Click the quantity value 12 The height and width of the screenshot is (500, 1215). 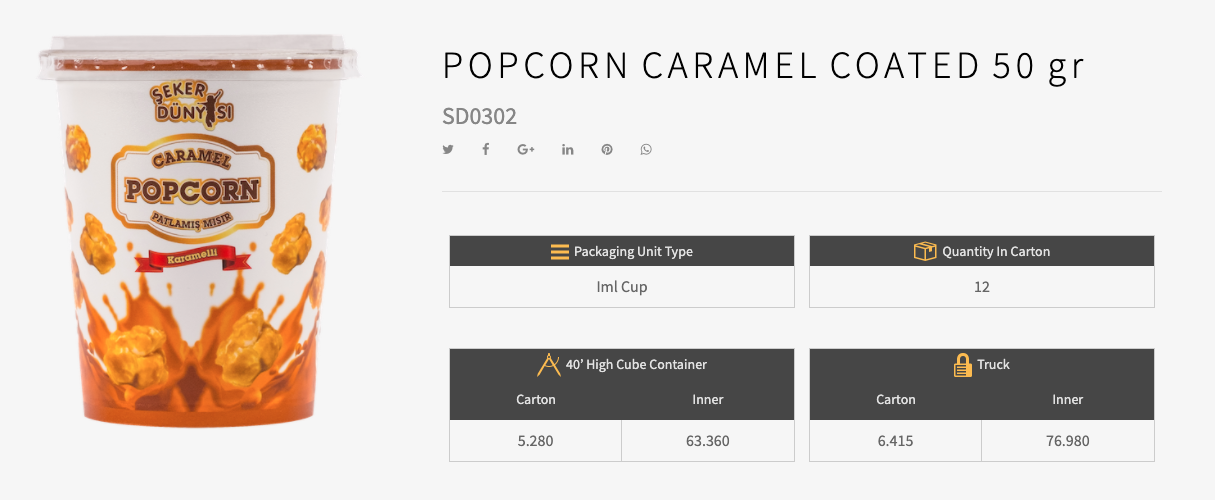tap(982, 287)
